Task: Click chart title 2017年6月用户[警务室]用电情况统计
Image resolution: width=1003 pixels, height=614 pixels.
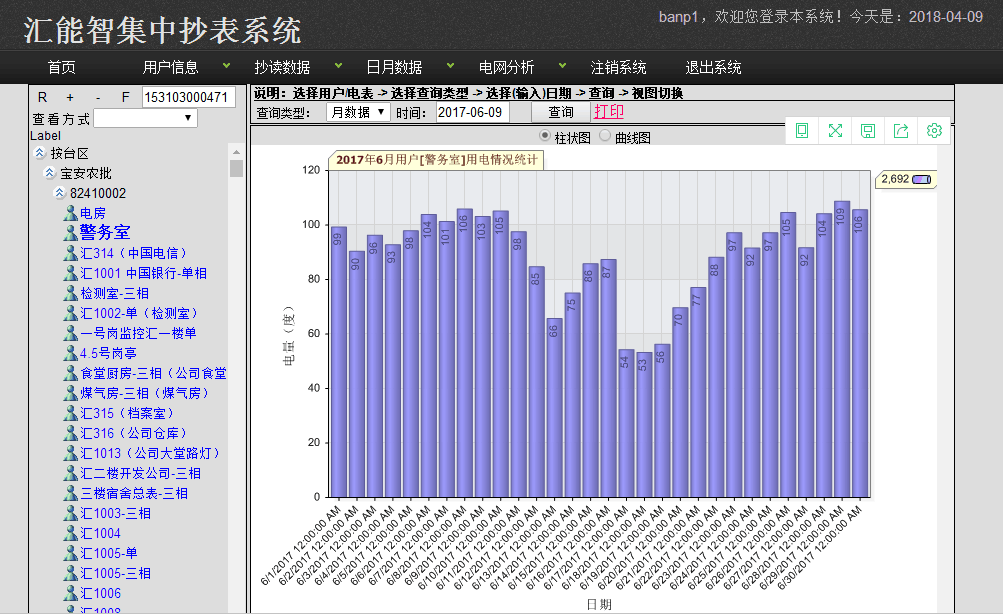Action: (x=437, y=160)
